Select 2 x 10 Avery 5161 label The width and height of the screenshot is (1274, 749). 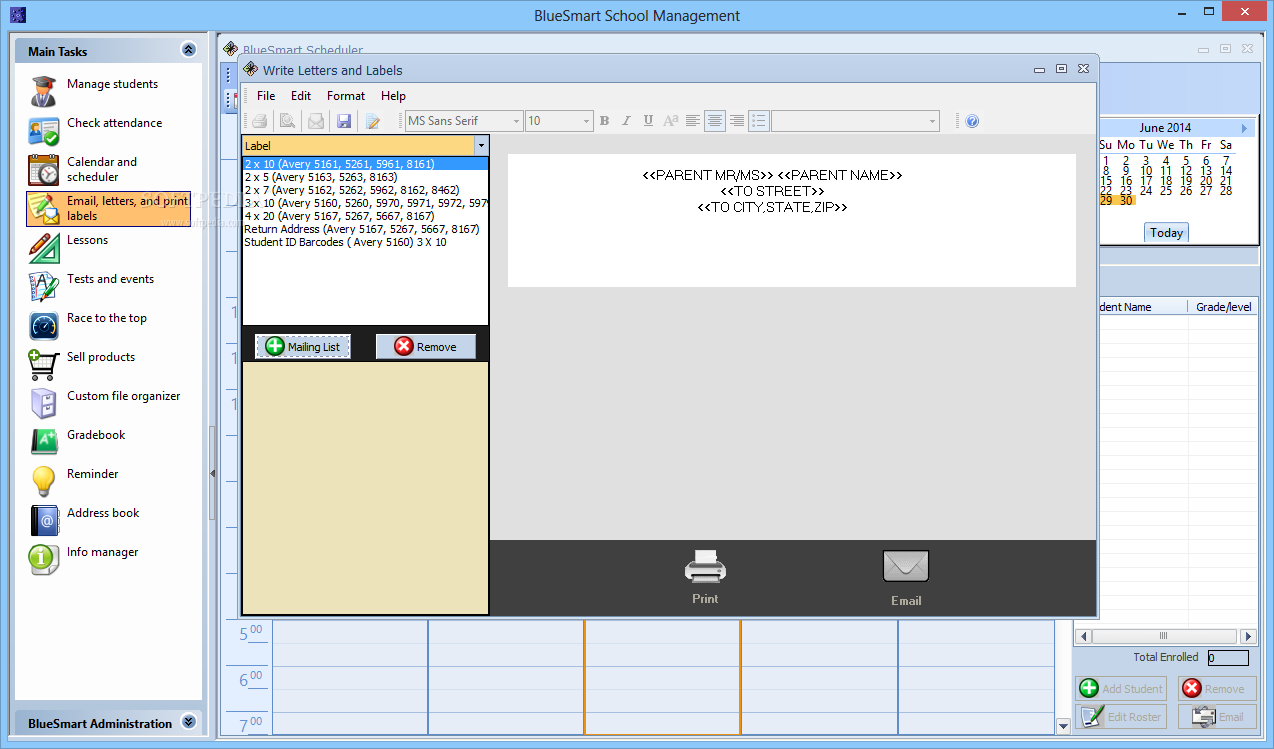(365, 164)
